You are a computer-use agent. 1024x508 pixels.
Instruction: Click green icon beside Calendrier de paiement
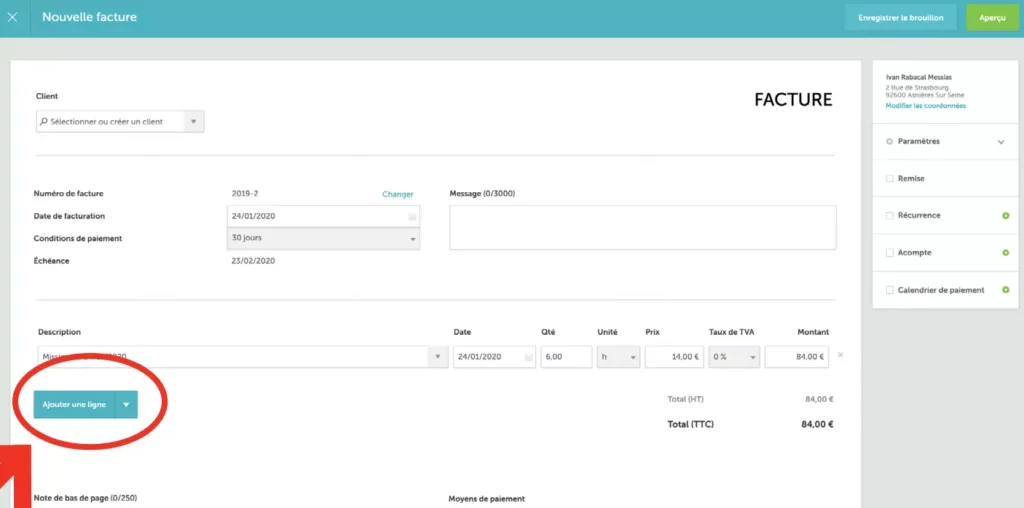(1005, 290)
